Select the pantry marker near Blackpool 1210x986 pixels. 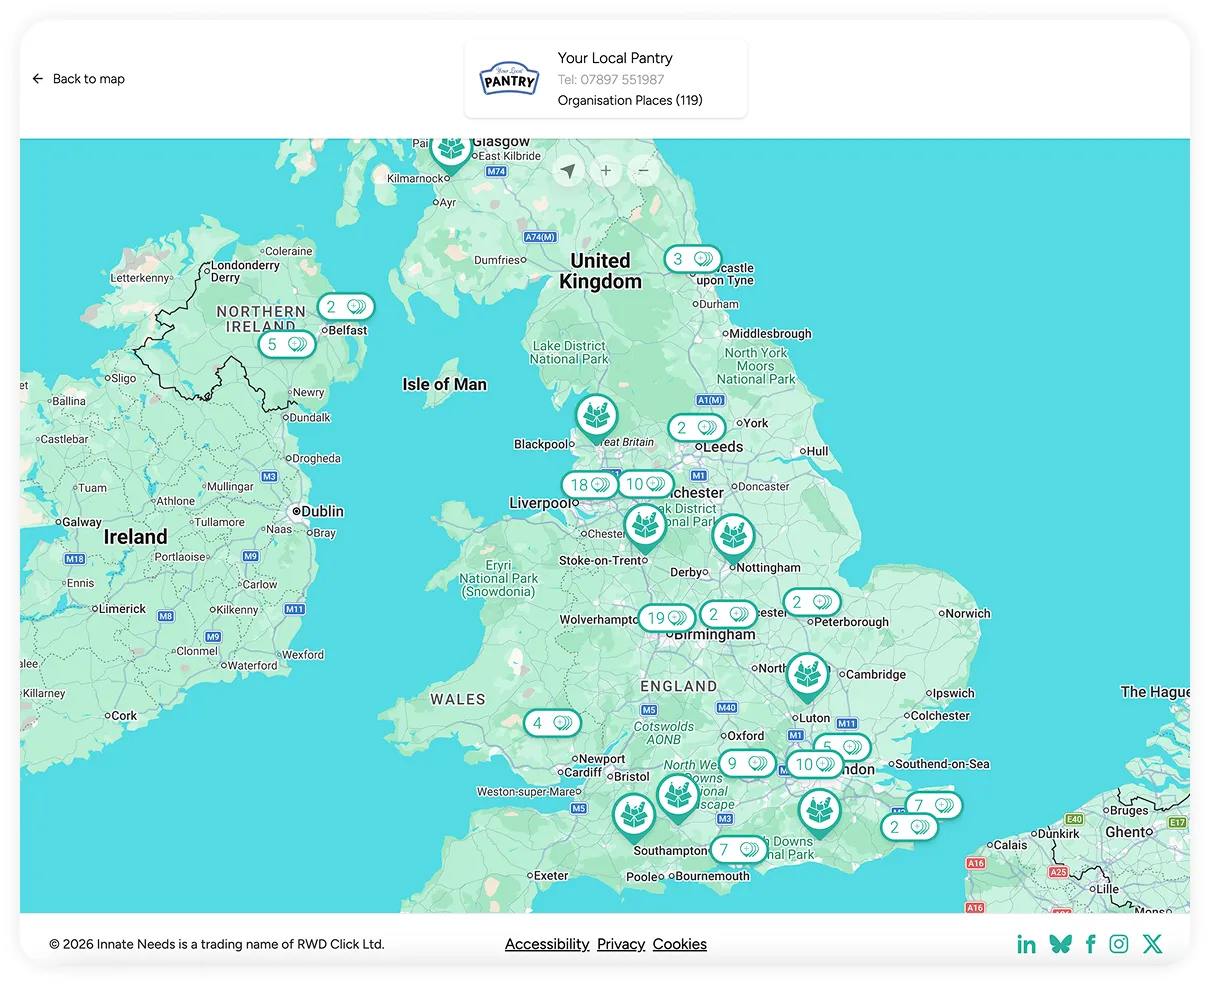click(x=597, y=417)
